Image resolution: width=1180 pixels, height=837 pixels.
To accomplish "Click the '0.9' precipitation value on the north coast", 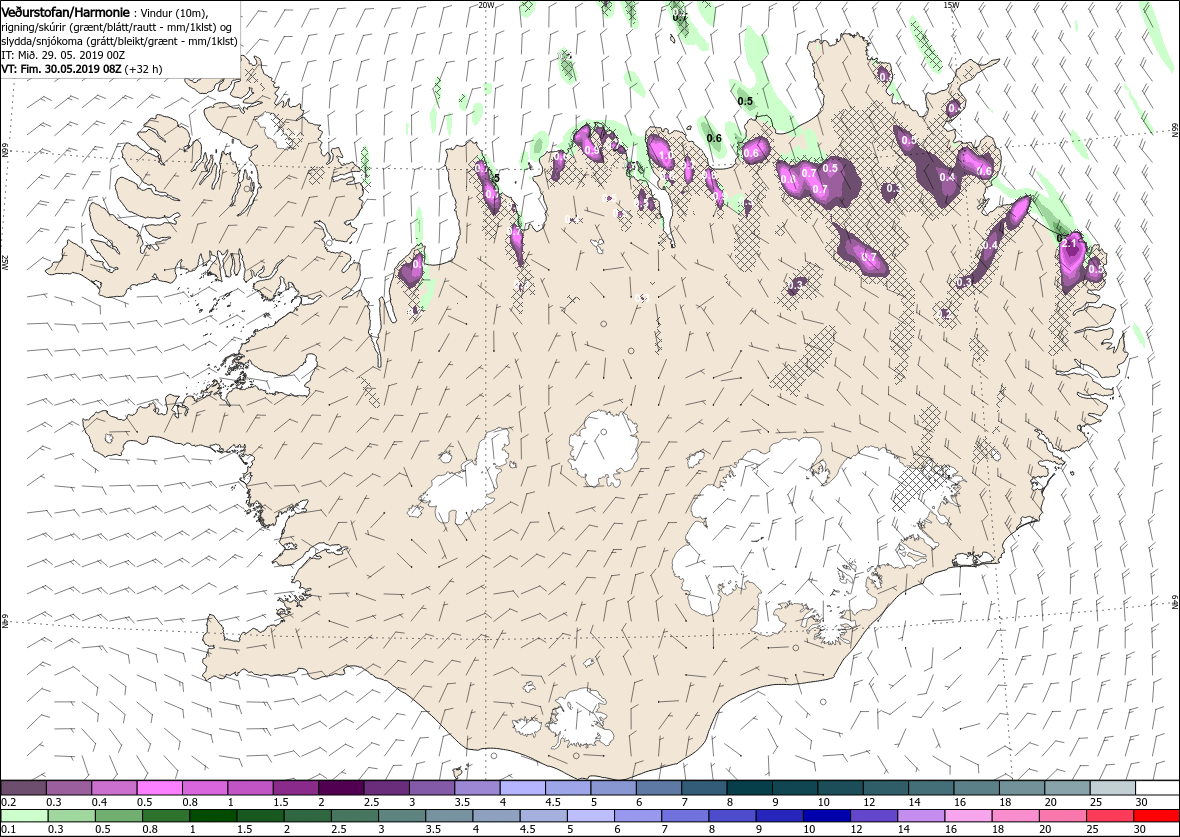I will (x=592, y=150).
